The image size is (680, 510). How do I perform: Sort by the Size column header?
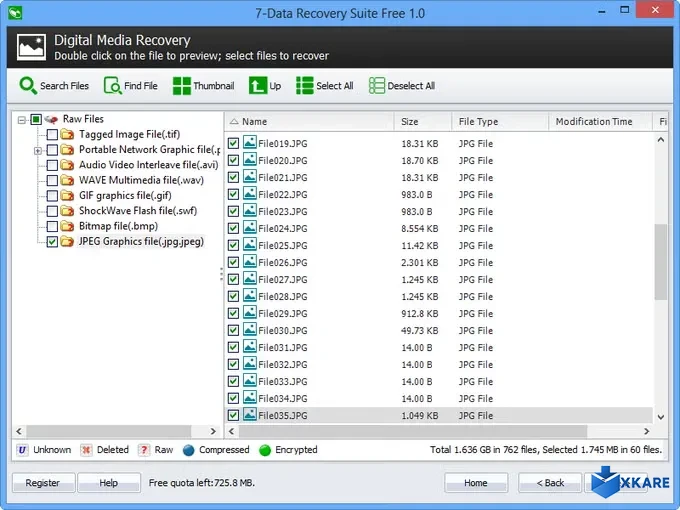[423, 121]
